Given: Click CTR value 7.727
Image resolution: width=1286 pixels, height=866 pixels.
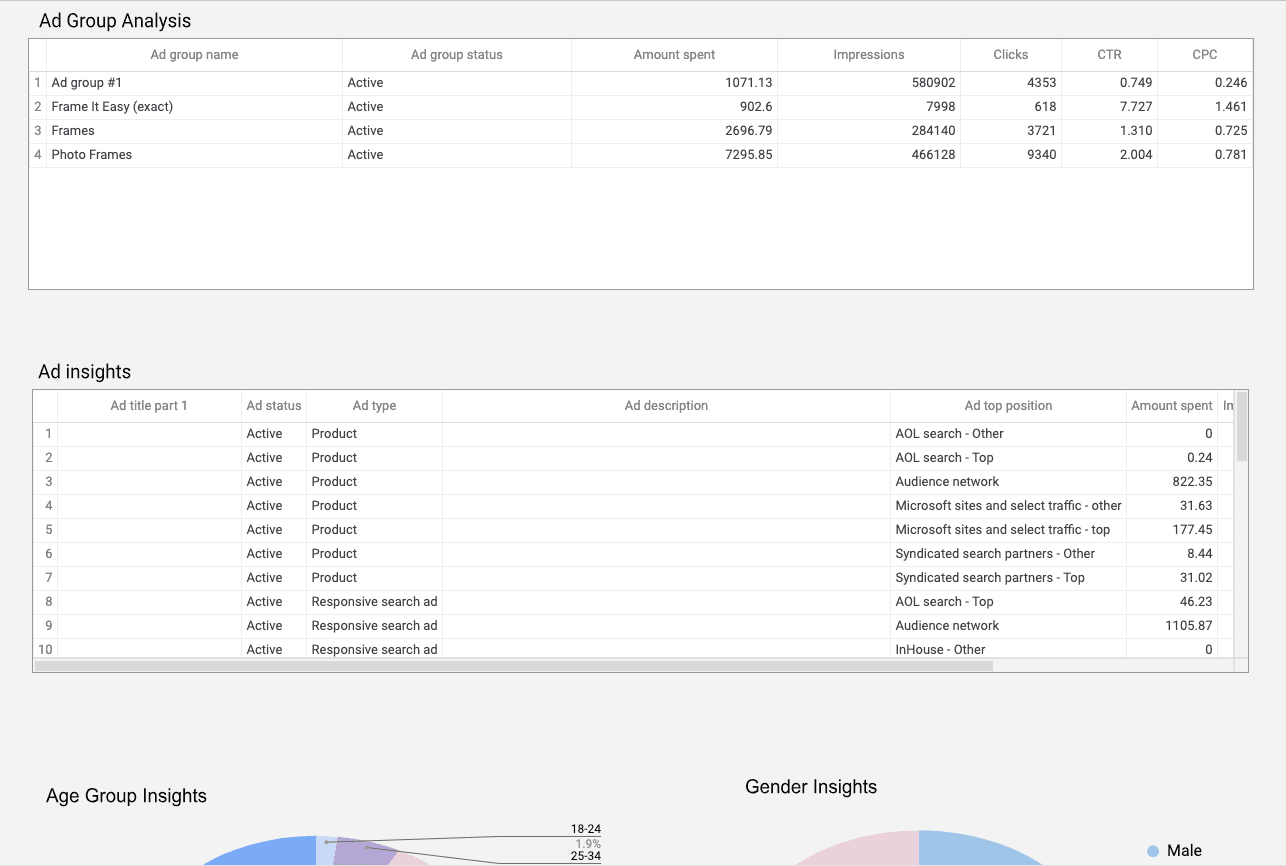Looking at the screenshot, I should [x=1136, y=107].
